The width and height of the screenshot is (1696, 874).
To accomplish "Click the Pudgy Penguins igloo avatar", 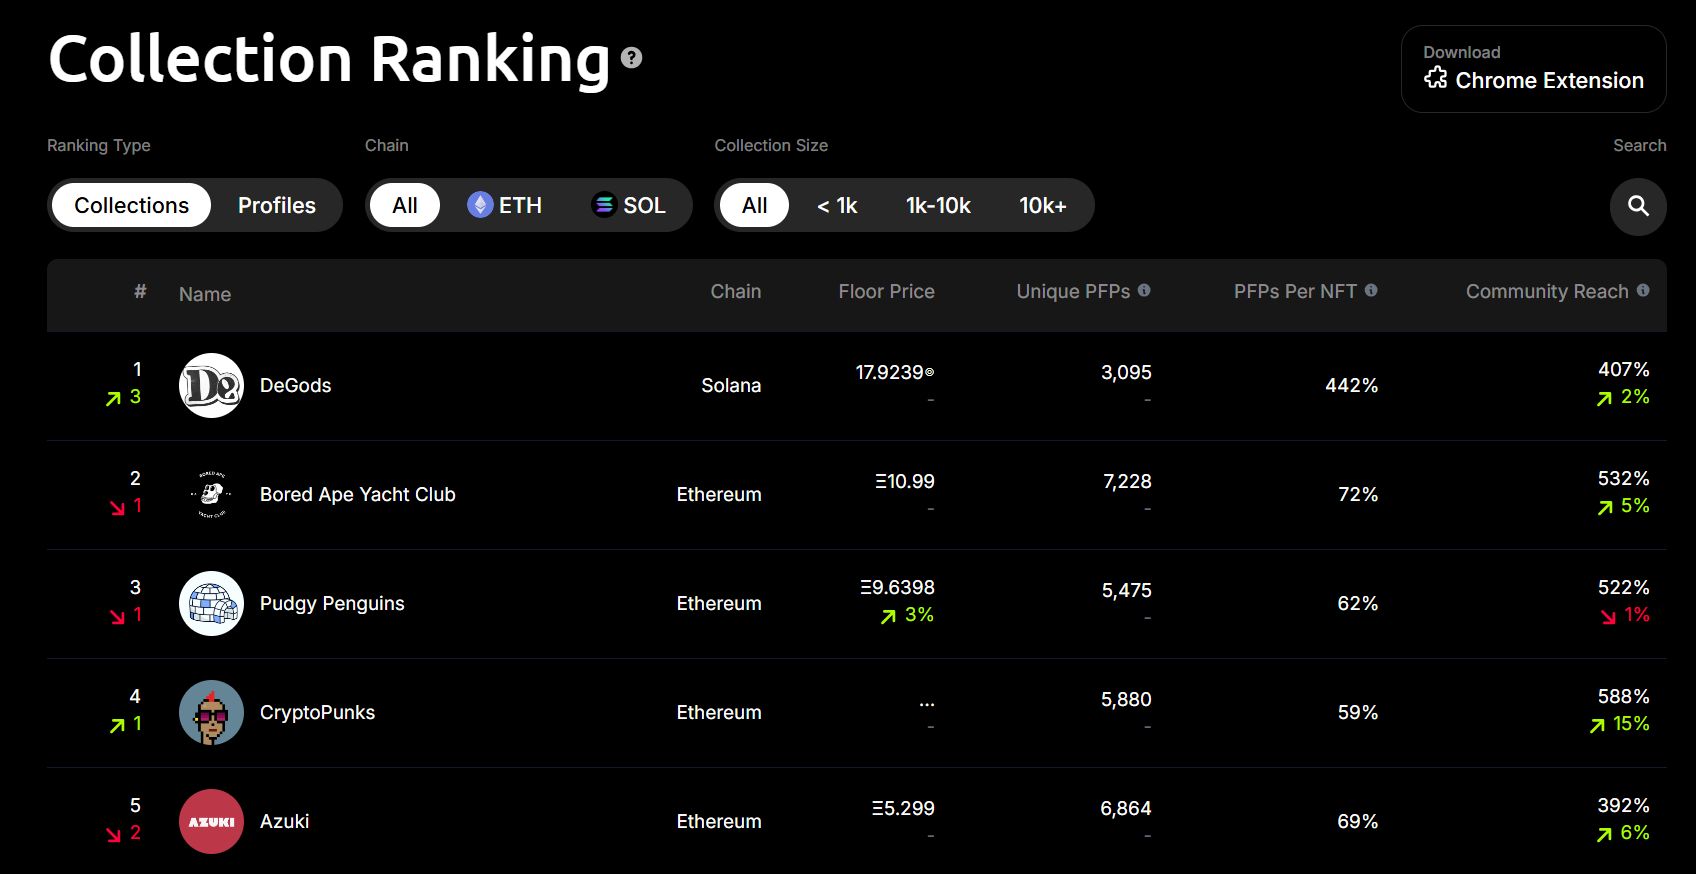I will click(x=211, y=603).
